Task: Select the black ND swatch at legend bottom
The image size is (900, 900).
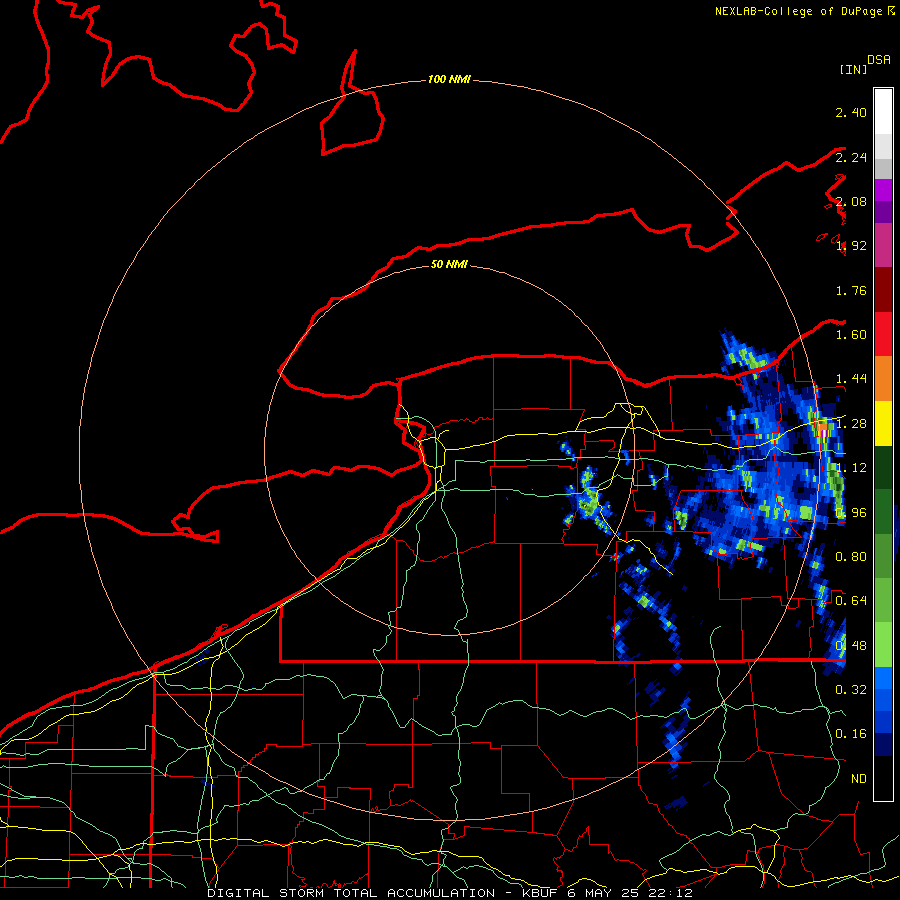Action: tap(883, 778)
